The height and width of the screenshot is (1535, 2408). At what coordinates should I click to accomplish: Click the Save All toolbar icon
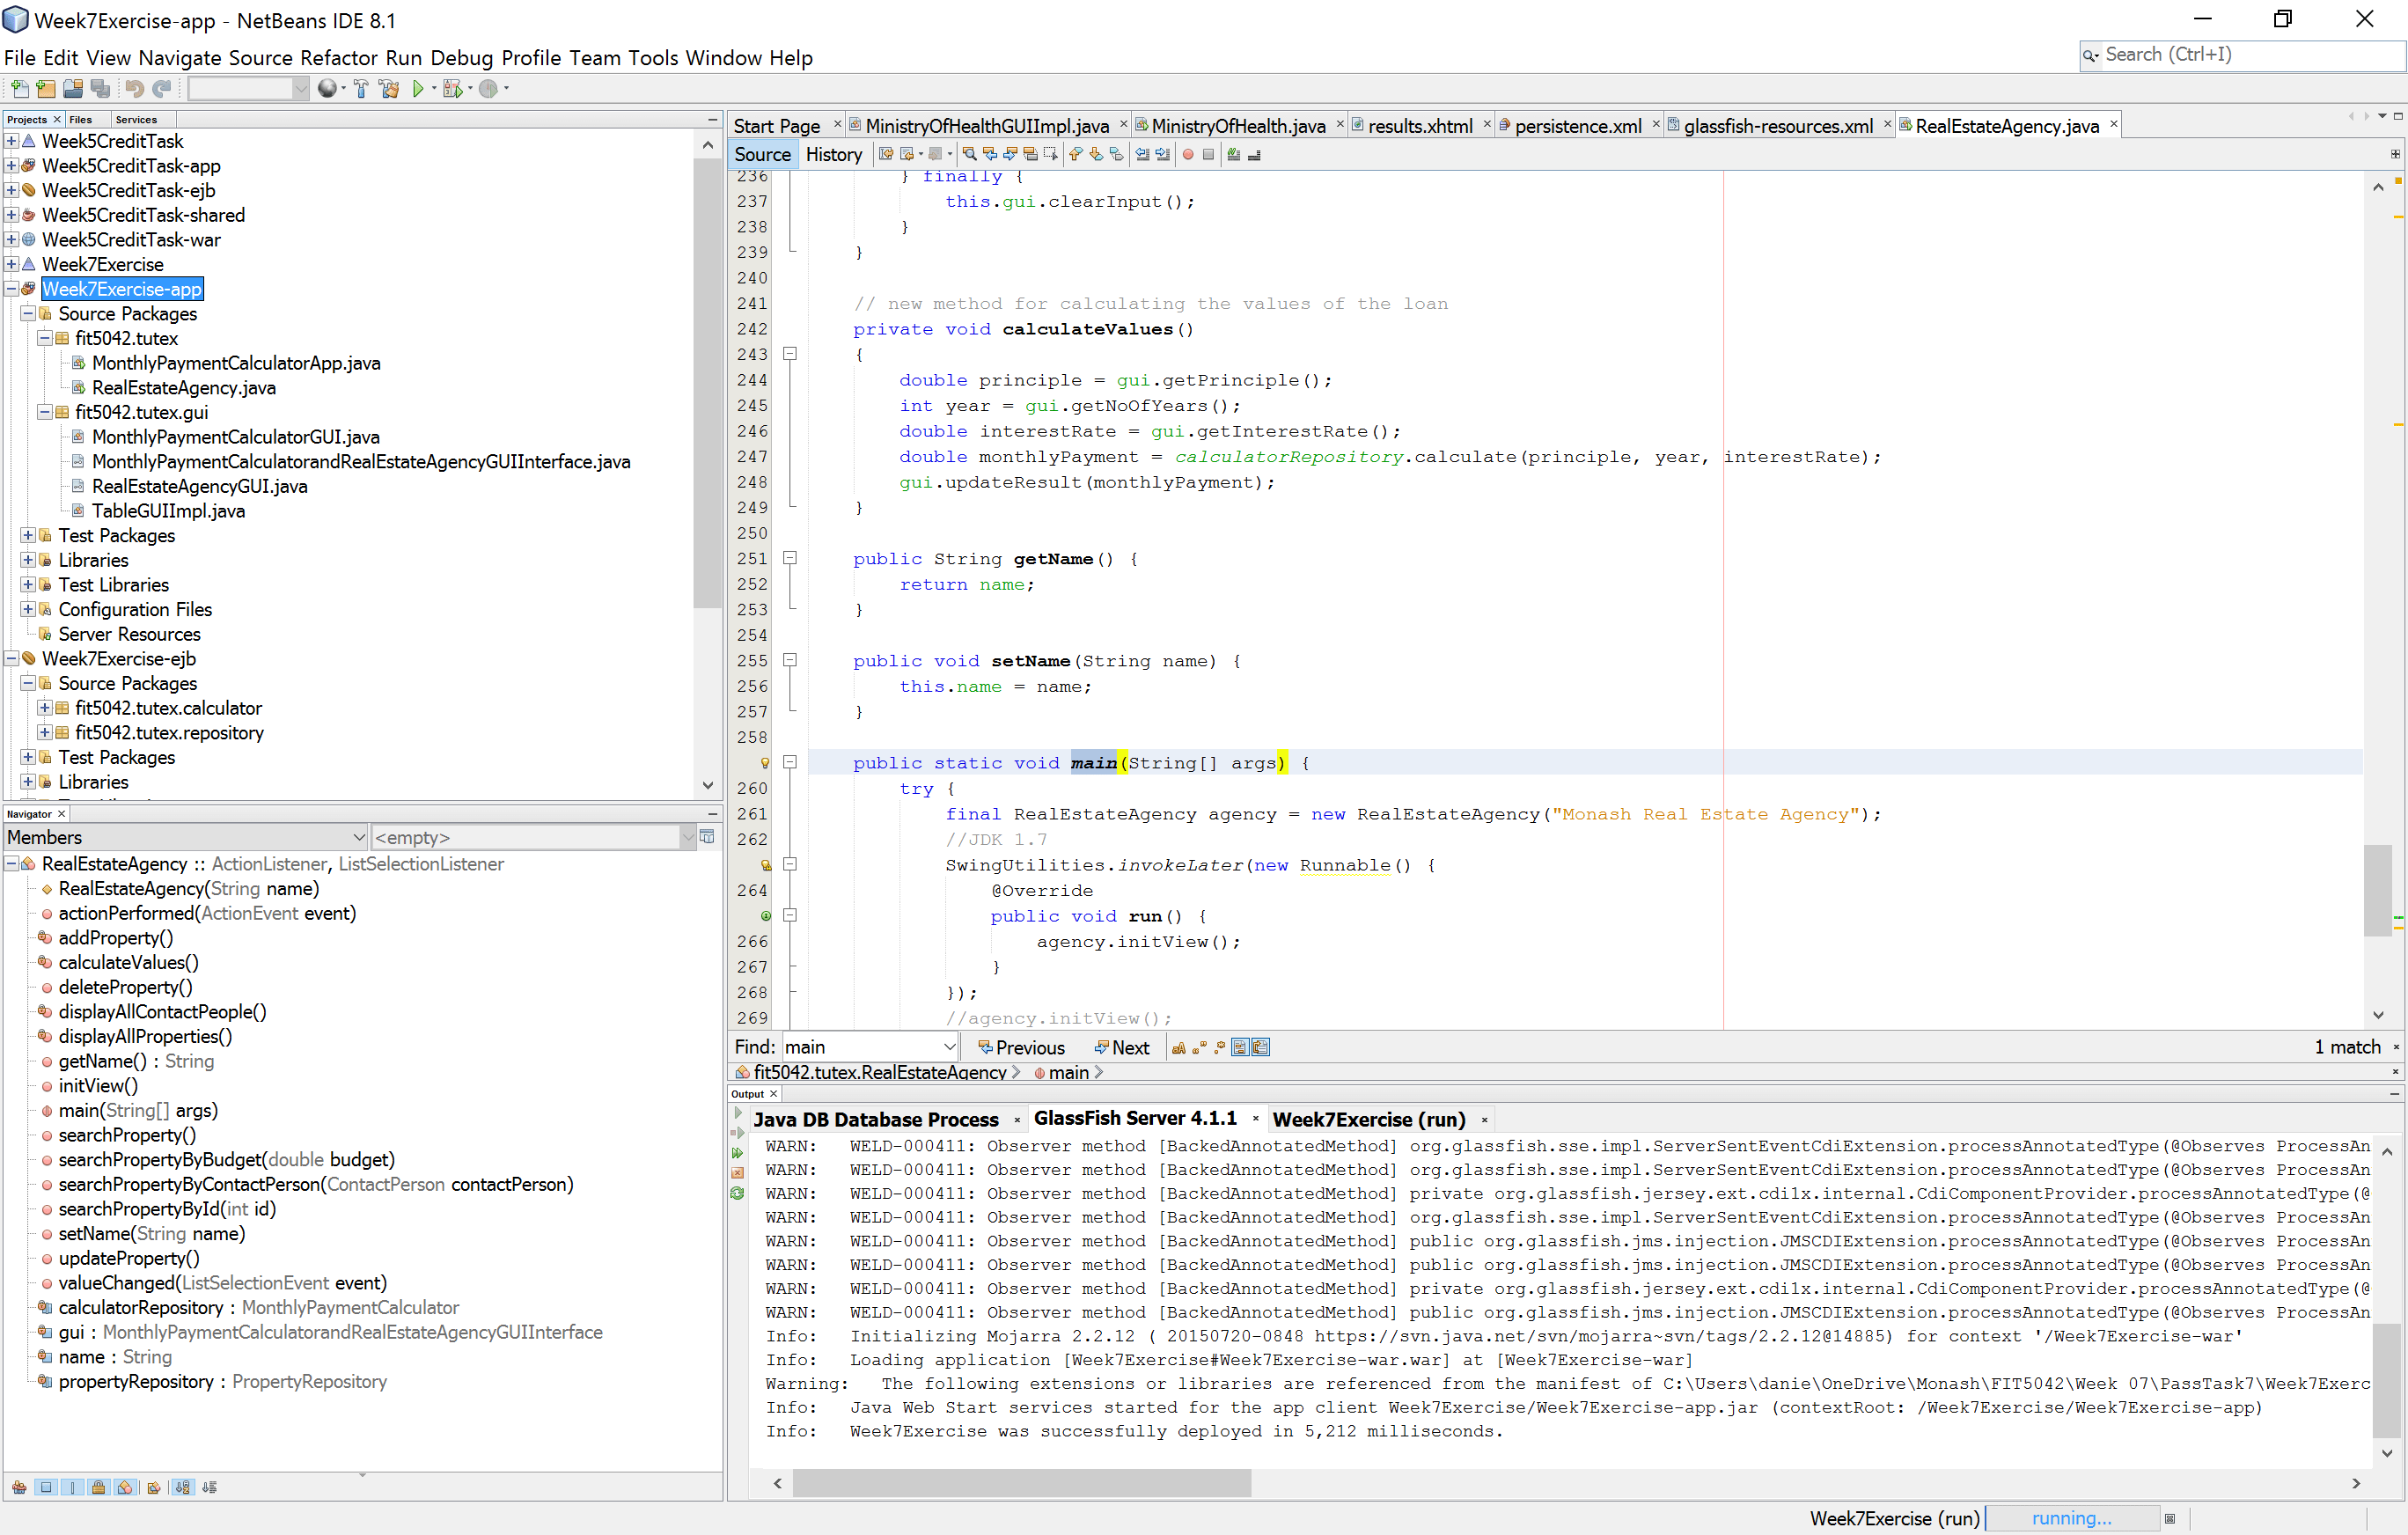[x=101, y=89]
